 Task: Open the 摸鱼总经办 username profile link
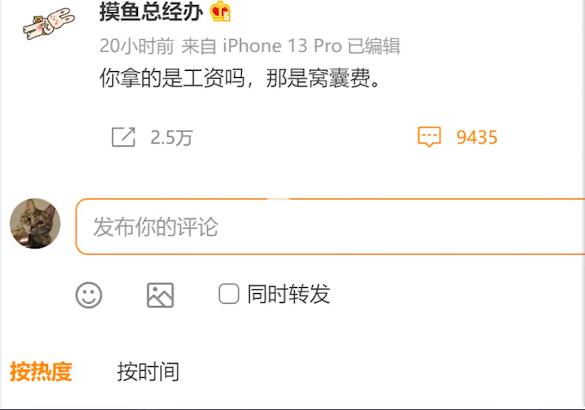pyautogui.click(x=151, y=12)
